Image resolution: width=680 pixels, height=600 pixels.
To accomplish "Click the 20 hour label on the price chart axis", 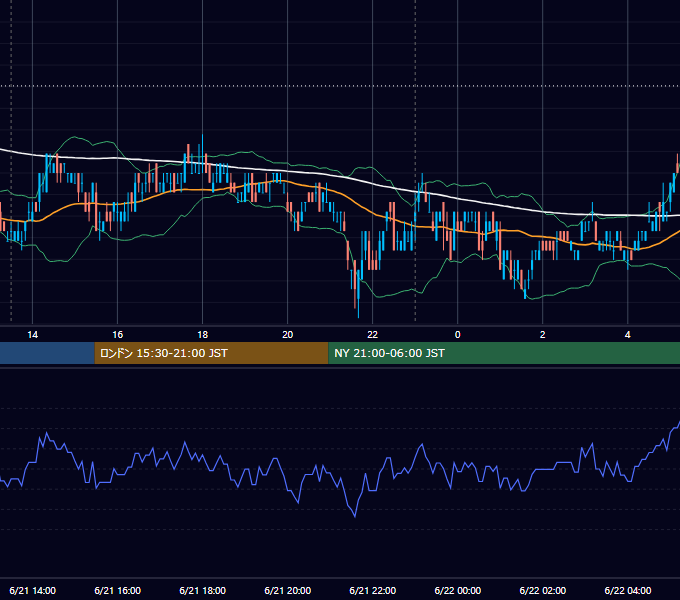I will tap(288, 335).
